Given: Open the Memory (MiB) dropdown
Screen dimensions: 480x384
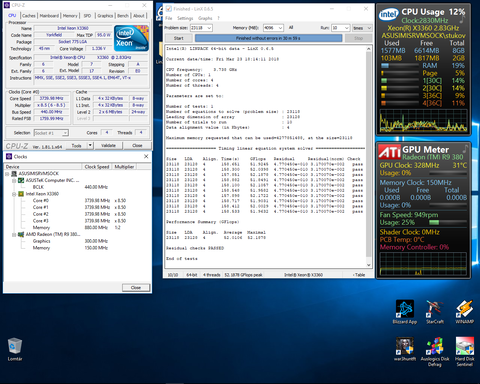Looking at the screenshot, I should click(273, 28).
